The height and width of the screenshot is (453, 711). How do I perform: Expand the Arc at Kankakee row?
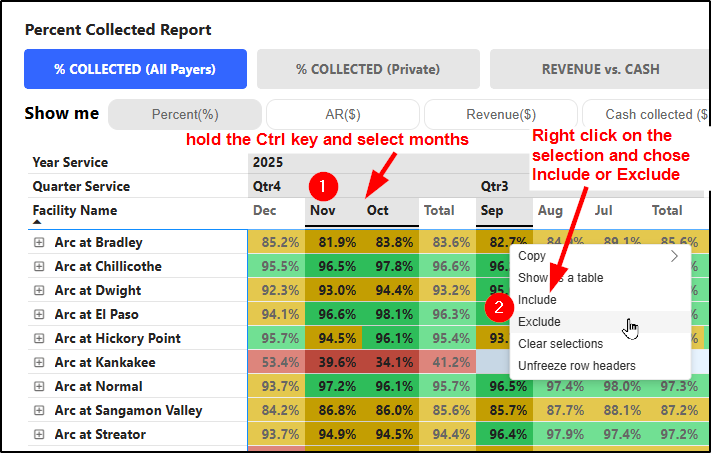click(39, 362)
